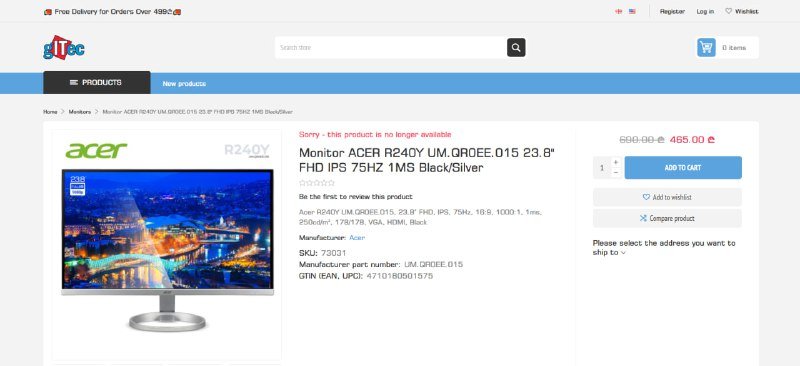Click Add to wishlist button
Image resolution: width=800 pixels, height=366 pixels.
667,197
